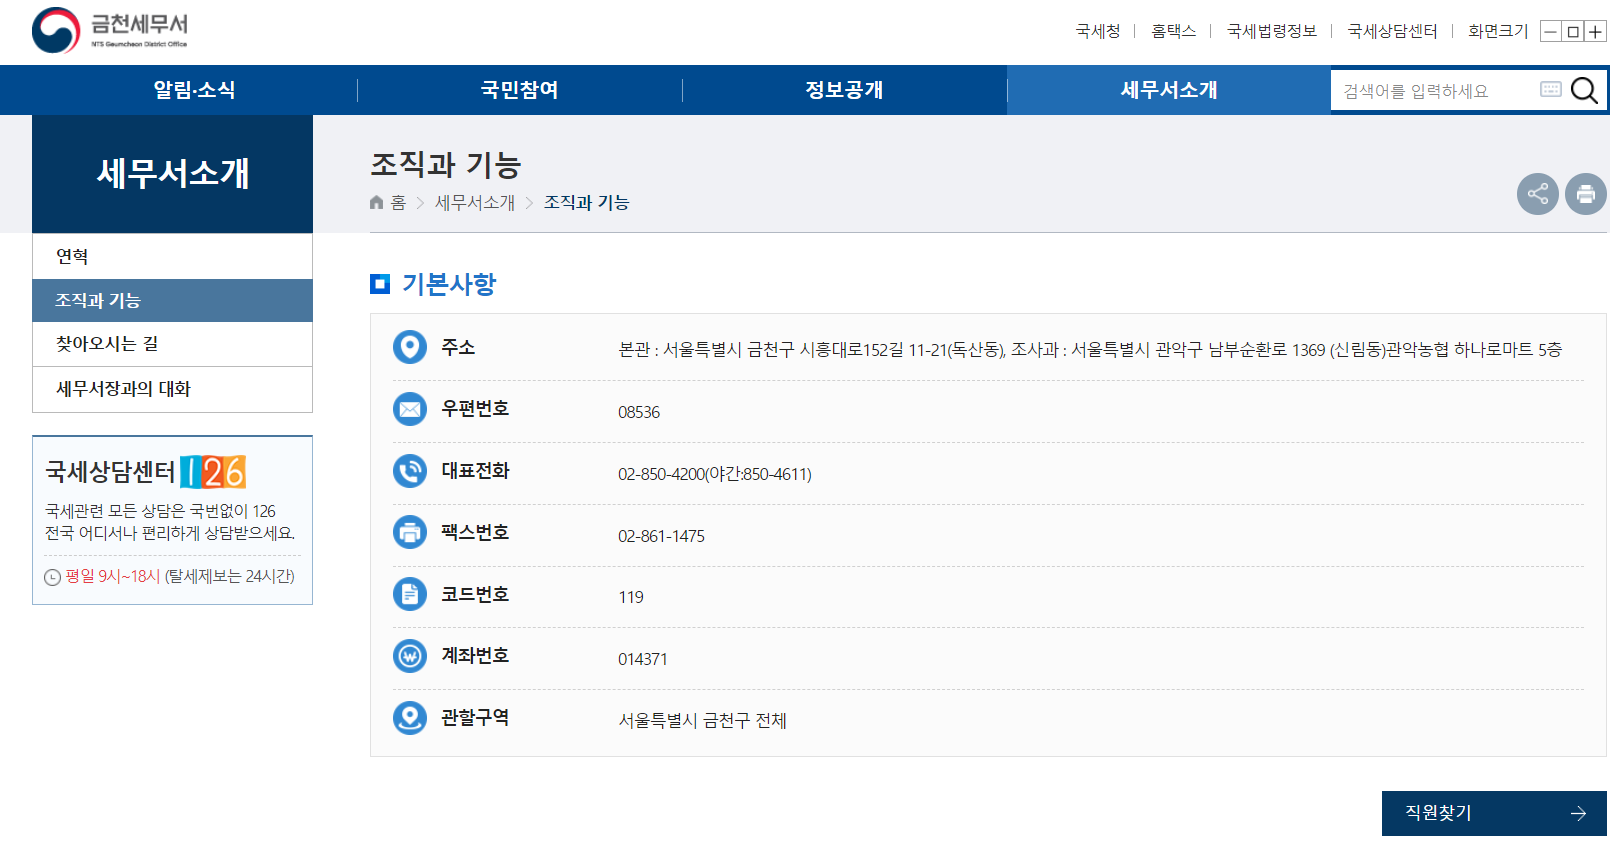Viewport: 1610px width, 844px height.
Task: Open the 국세청 top link
Action: click(x=1098, y=31)
